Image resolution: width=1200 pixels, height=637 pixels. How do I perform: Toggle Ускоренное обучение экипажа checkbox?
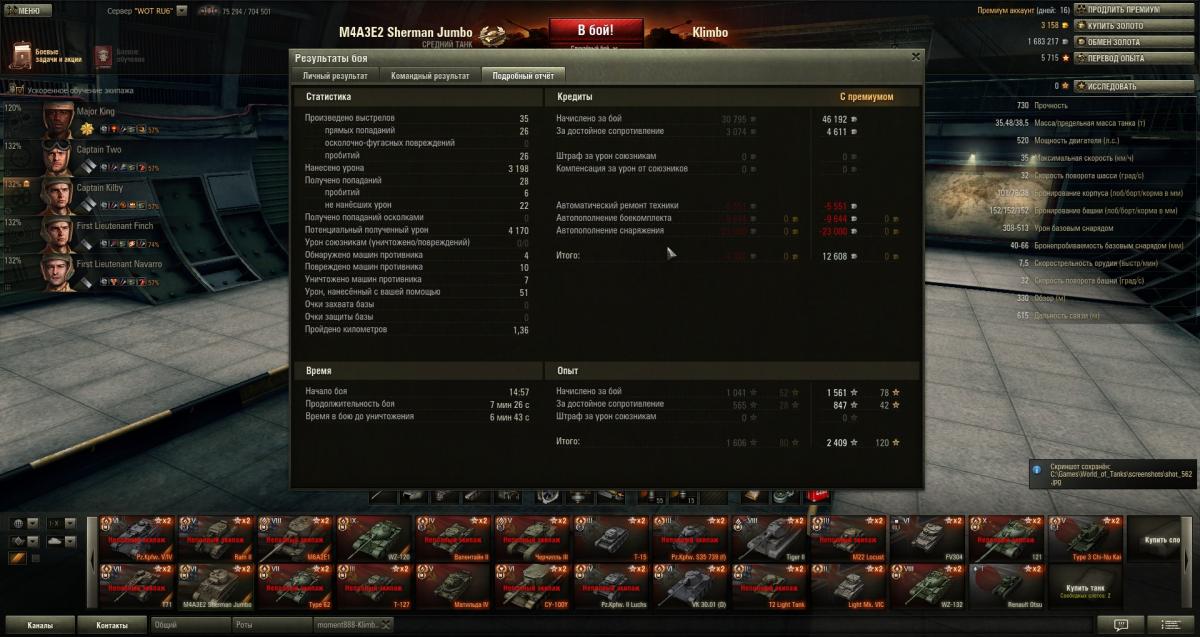point(20,90)
